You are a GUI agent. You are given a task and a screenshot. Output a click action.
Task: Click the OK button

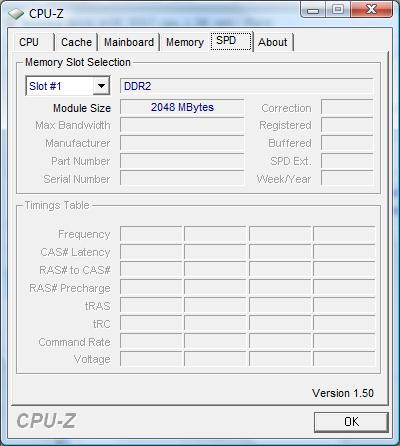(351, 422)
